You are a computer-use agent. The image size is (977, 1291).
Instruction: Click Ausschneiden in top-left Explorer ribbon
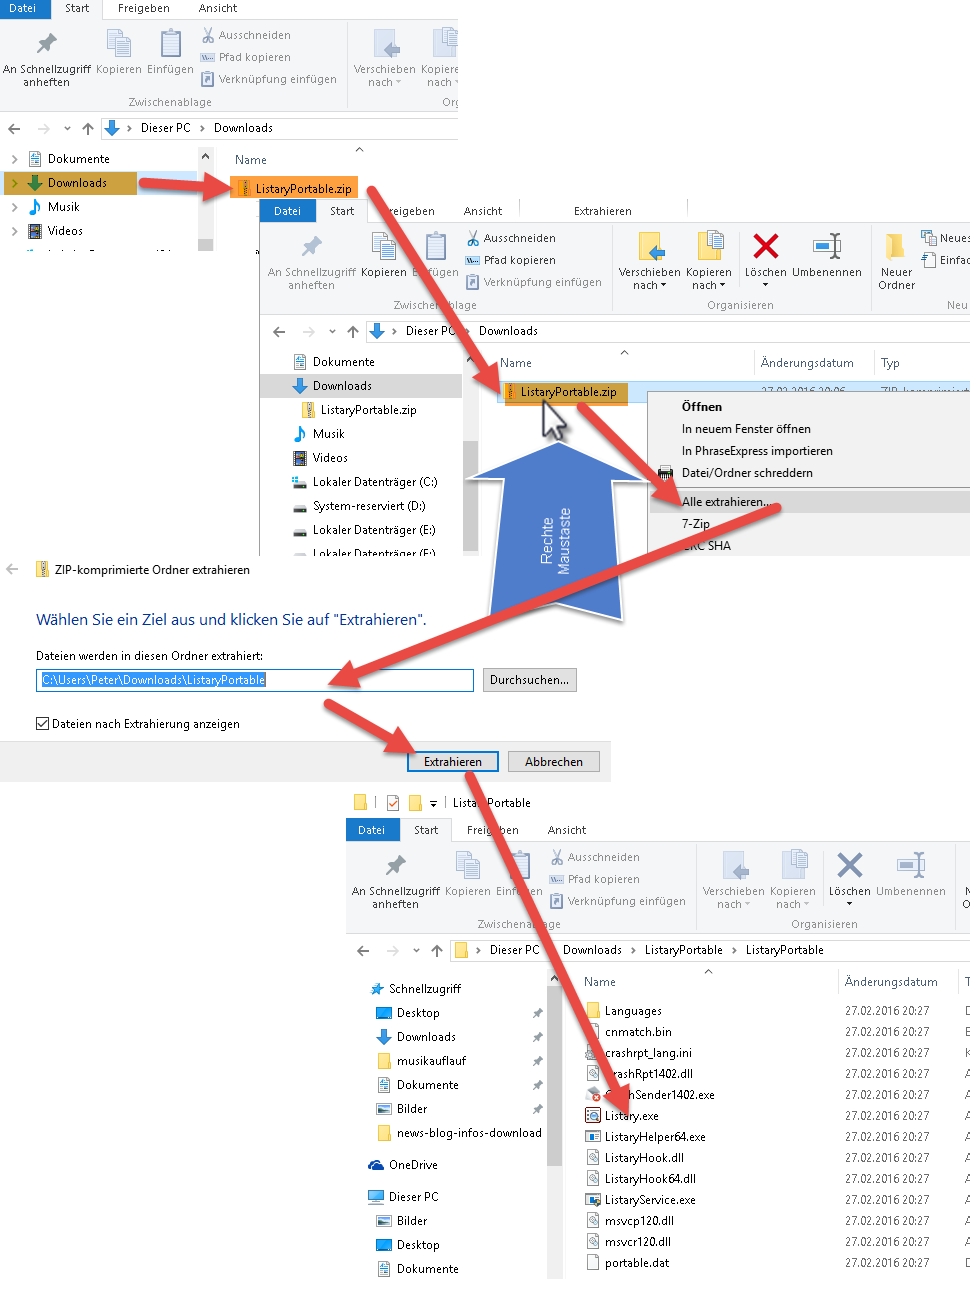(246, 35)
